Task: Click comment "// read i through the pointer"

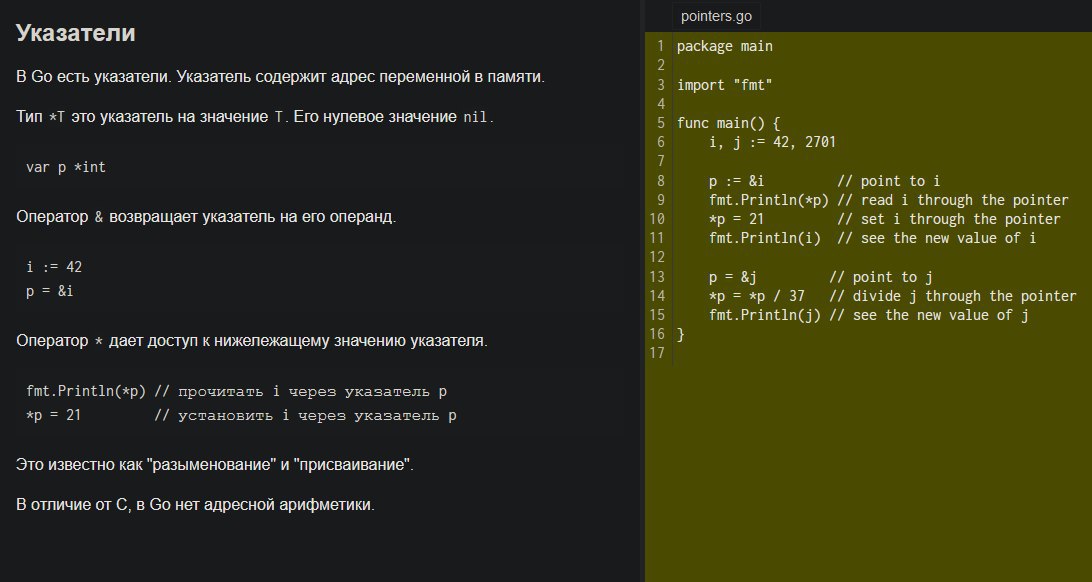Action: point(953,200)
